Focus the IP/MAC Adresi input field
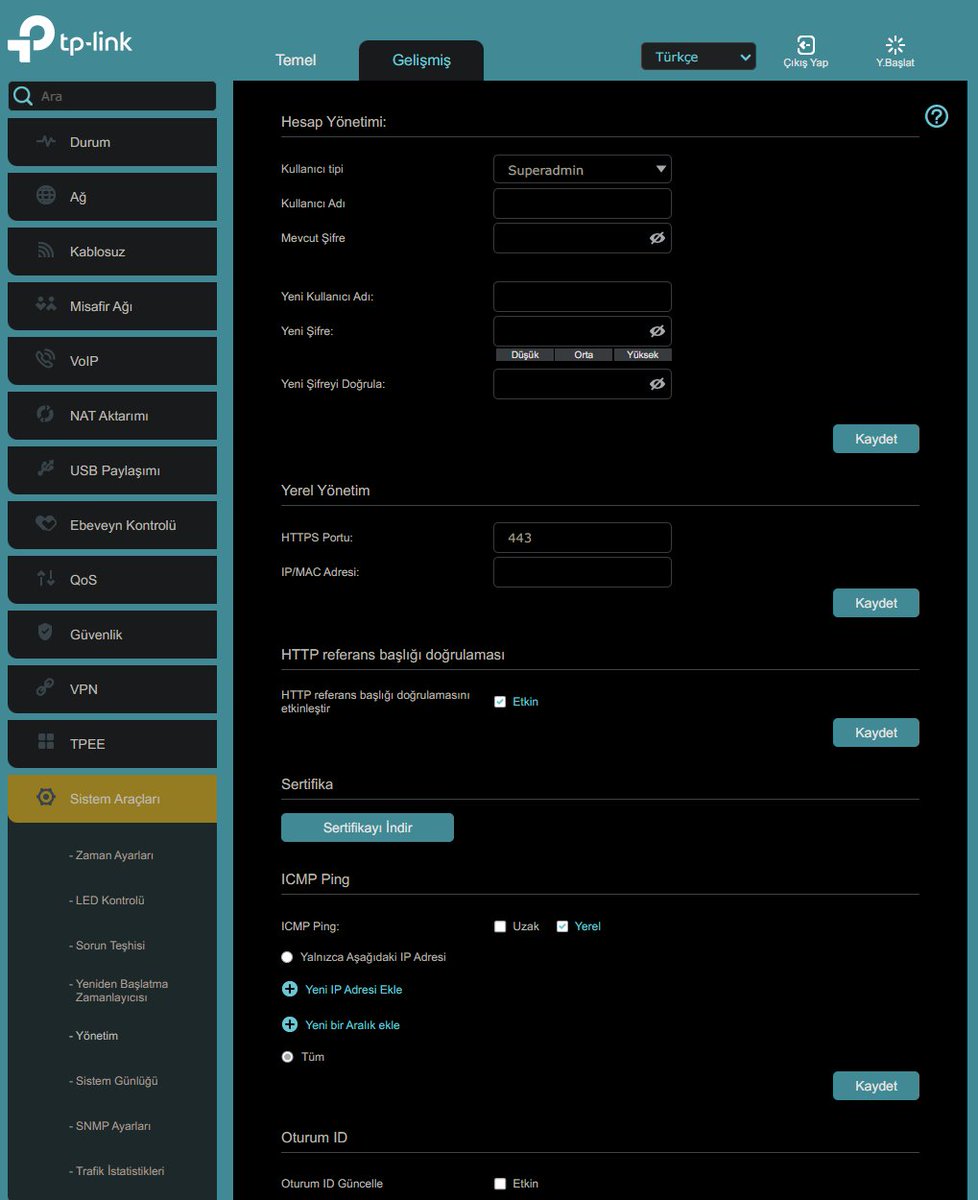The width and height of the screenshot is (978, 1200). pyautogui.click(x=582, y=572)
